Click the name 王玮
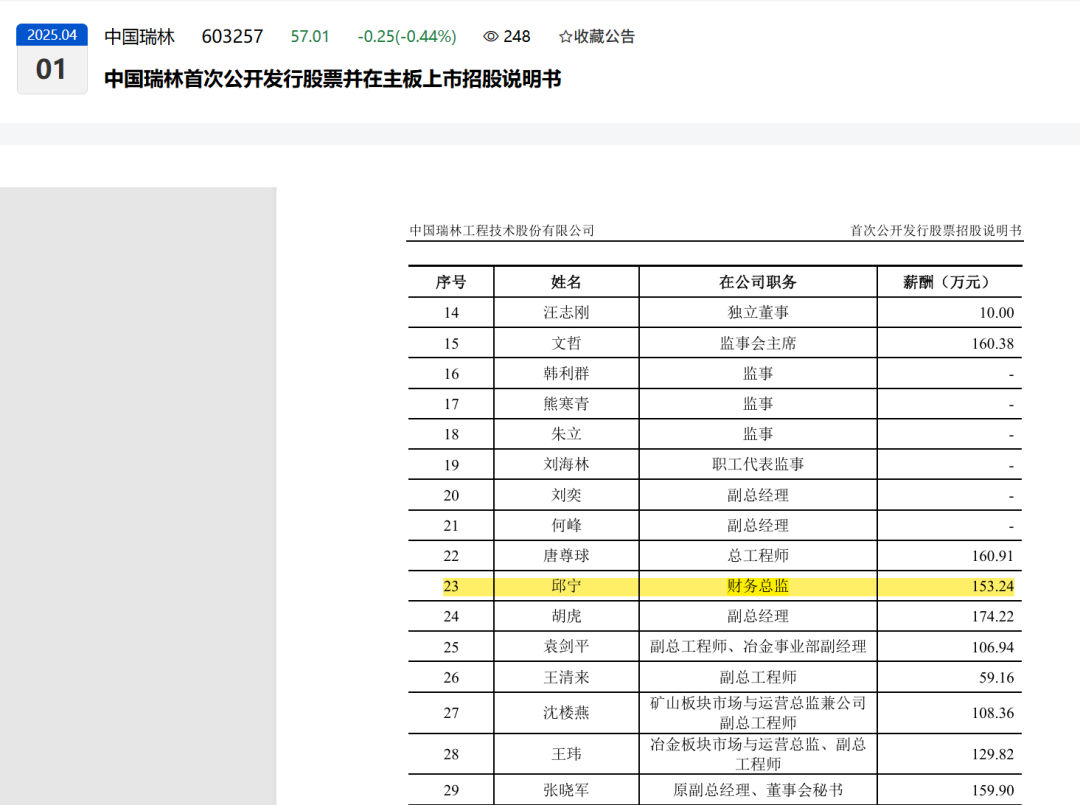Screen dimensions: 1080x805 click(566, 754)
